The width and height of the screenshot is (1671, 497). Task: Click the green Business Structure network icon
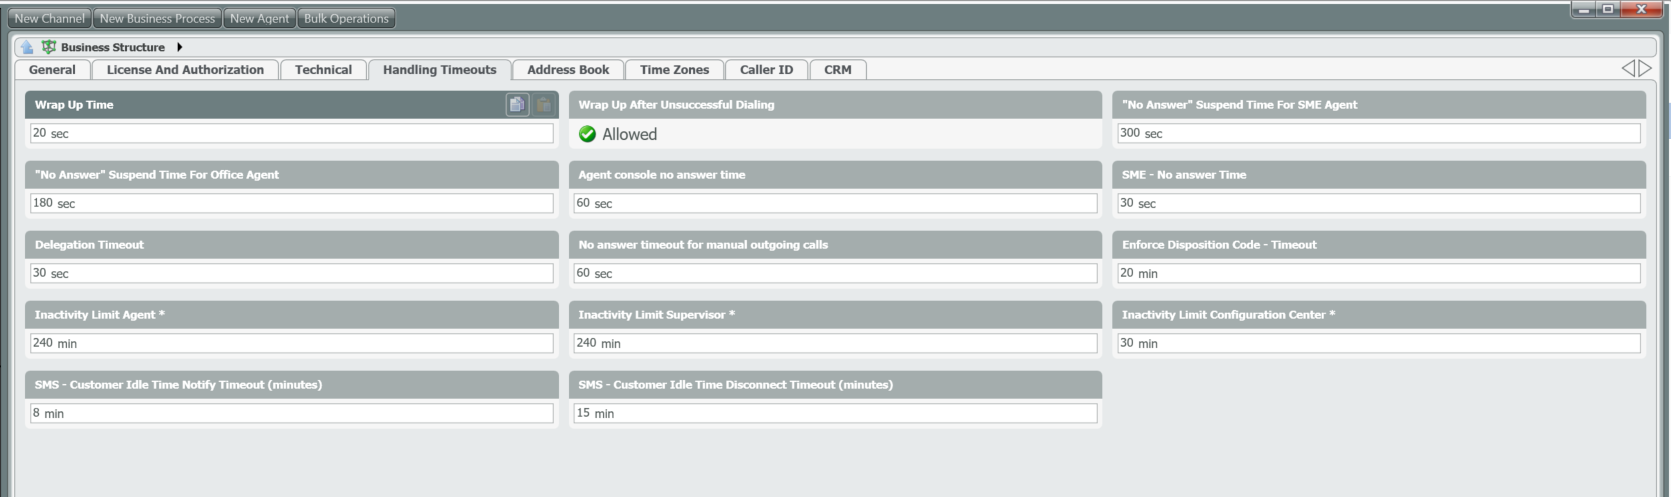48,47
